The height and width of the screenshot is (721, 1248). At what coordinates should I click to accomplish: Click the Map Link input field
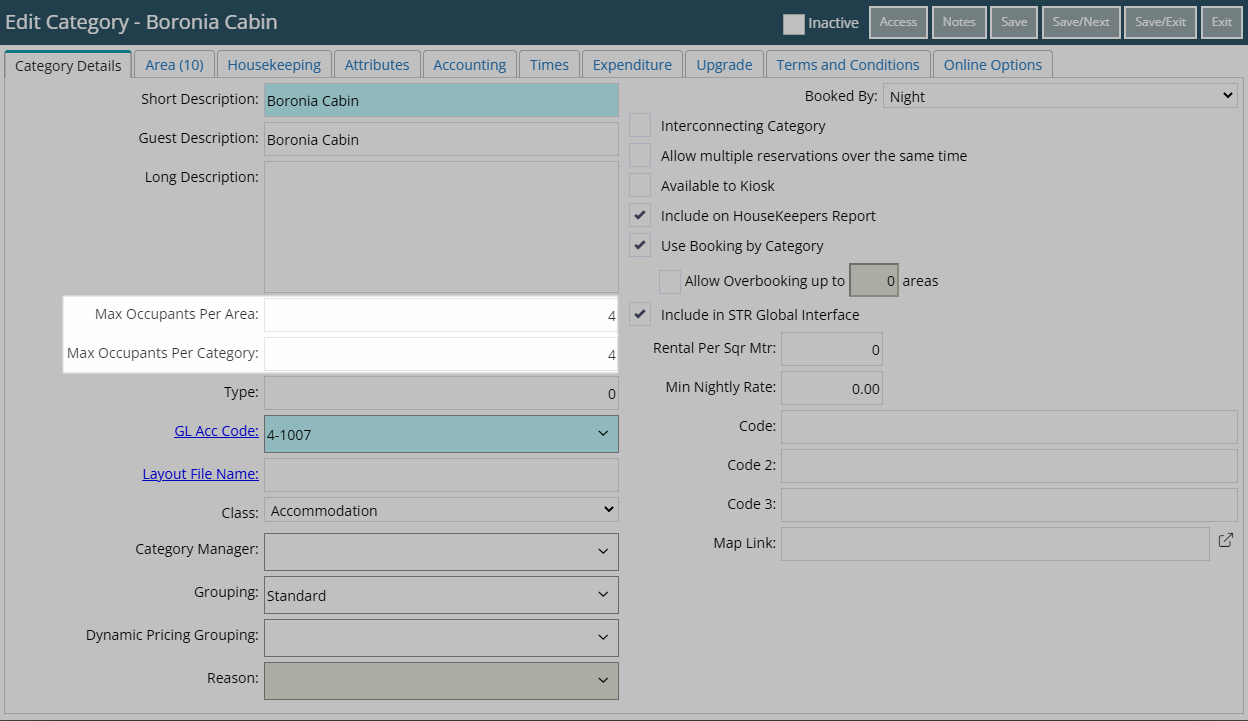point(995,544)
